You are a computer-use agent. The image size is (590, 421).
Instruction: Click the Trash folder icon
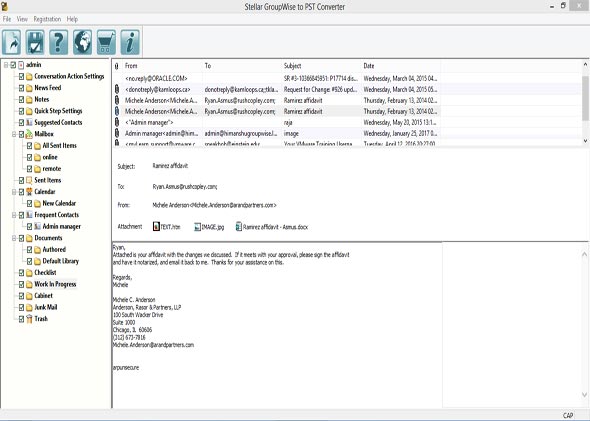click(29, 319)
